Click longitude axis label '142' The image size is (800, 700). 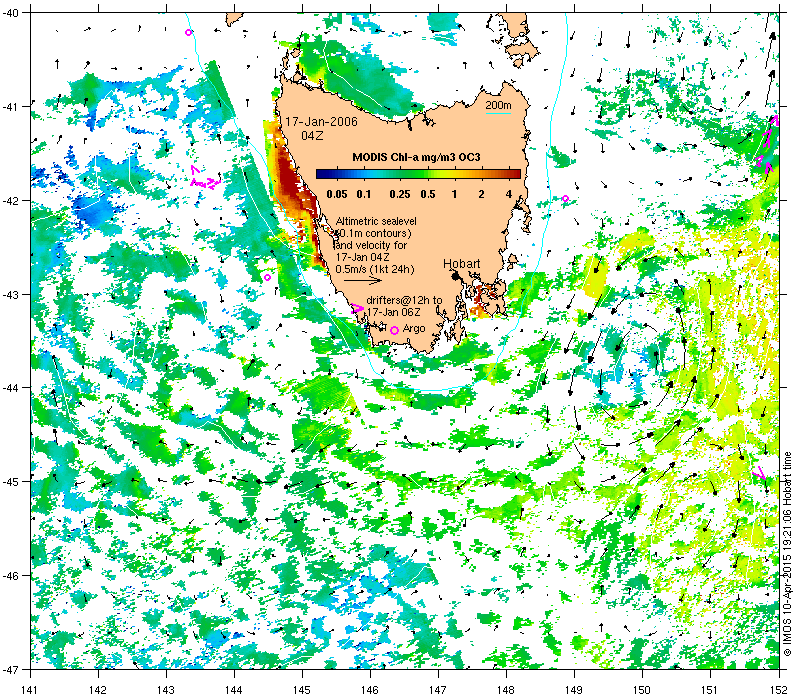[98, 690]
